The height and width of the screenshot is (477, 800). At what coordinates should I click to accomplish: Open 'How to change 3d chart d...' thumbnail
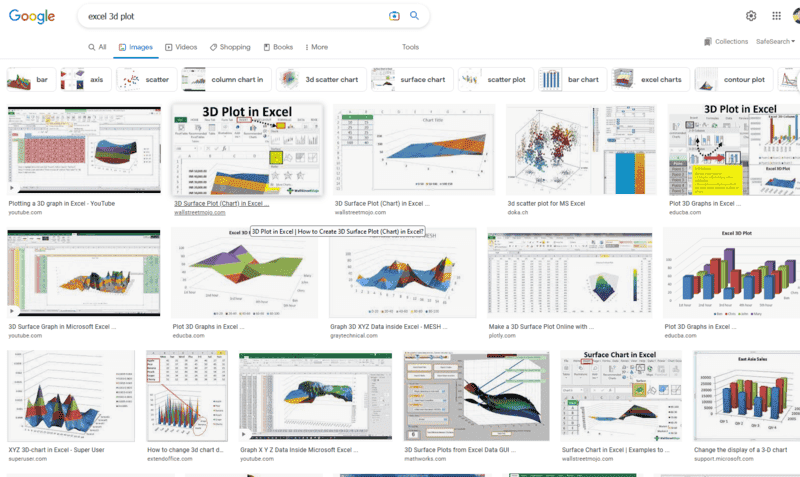(x=187, y=396)
